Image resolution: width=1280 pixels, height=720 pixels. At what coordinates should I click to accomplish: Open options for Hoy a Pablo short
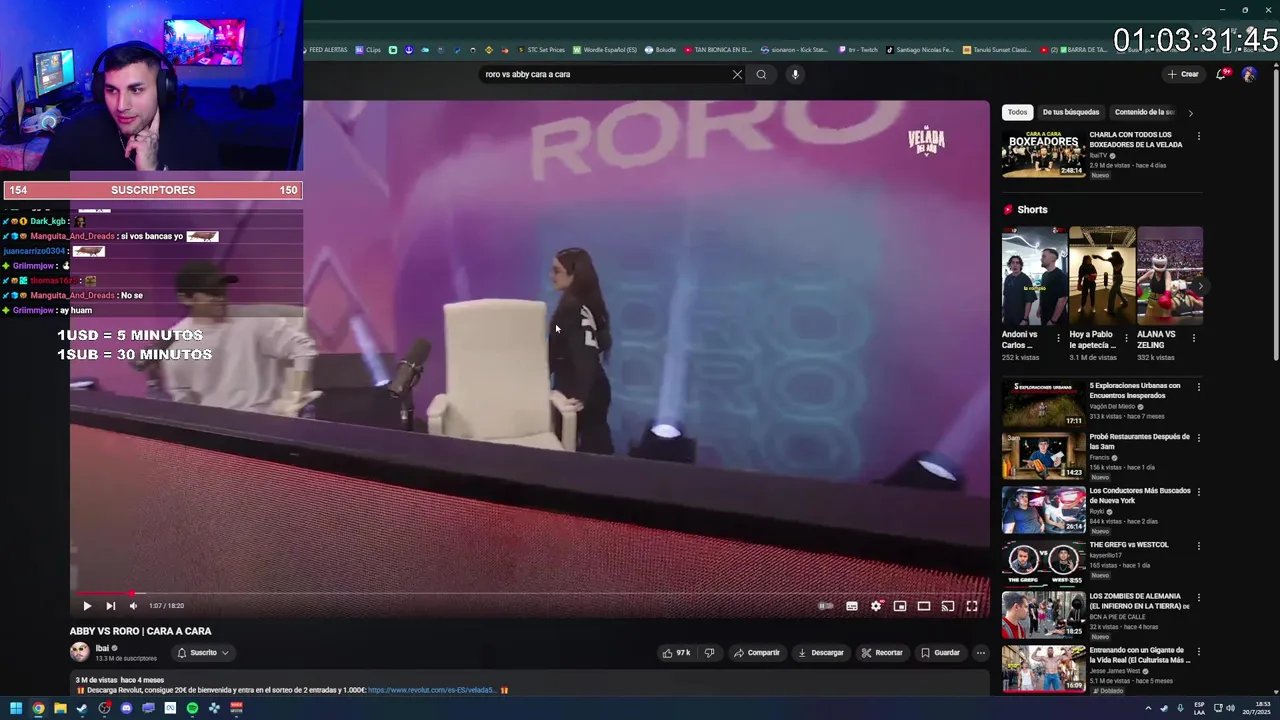pyautogui.click(x=1127, y=338)
